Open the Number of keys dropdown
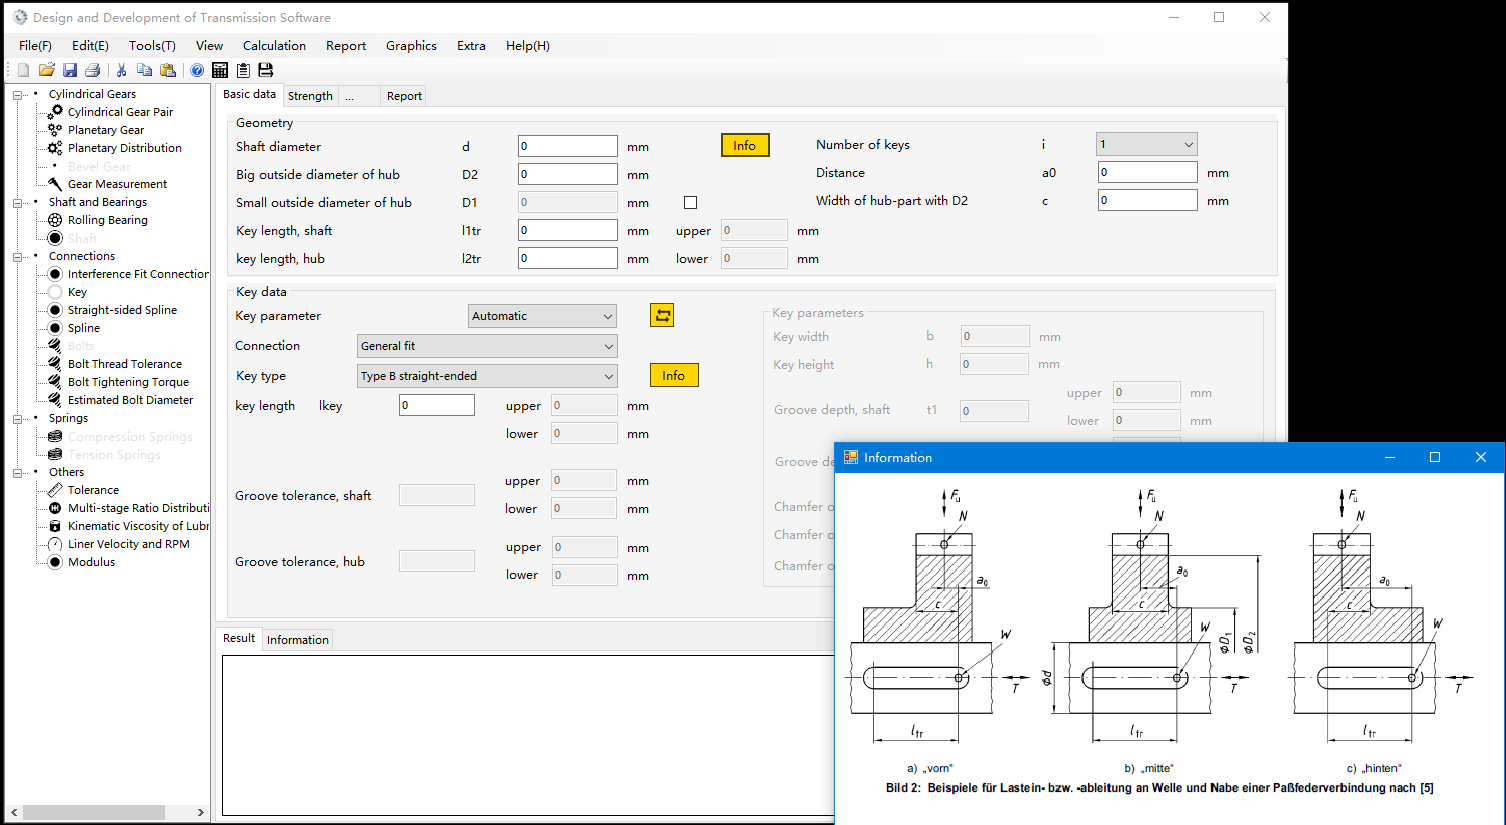Image resolution: width=1506 pixels, height=825 pixels. [x=1146, y=144]
